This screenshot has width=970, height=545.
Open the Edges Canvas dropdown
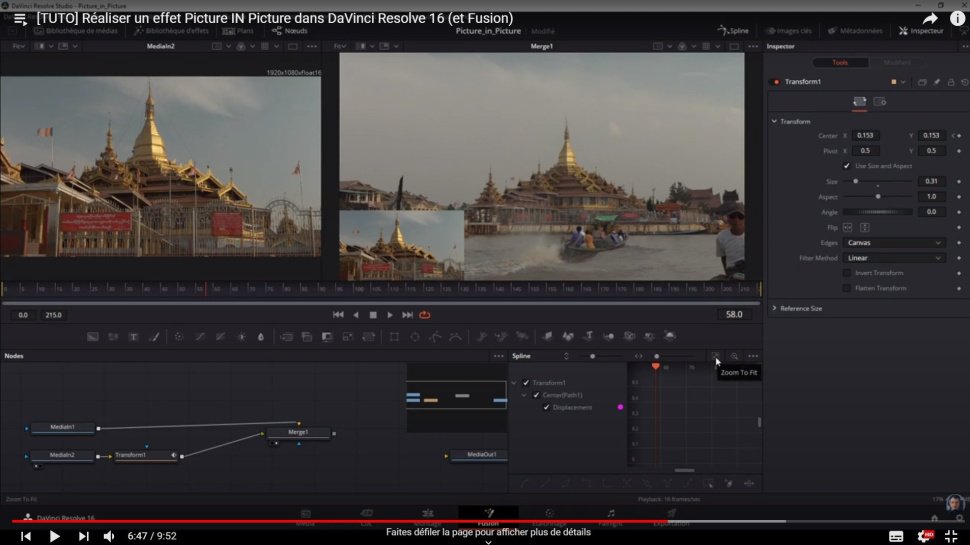point(894,242)
